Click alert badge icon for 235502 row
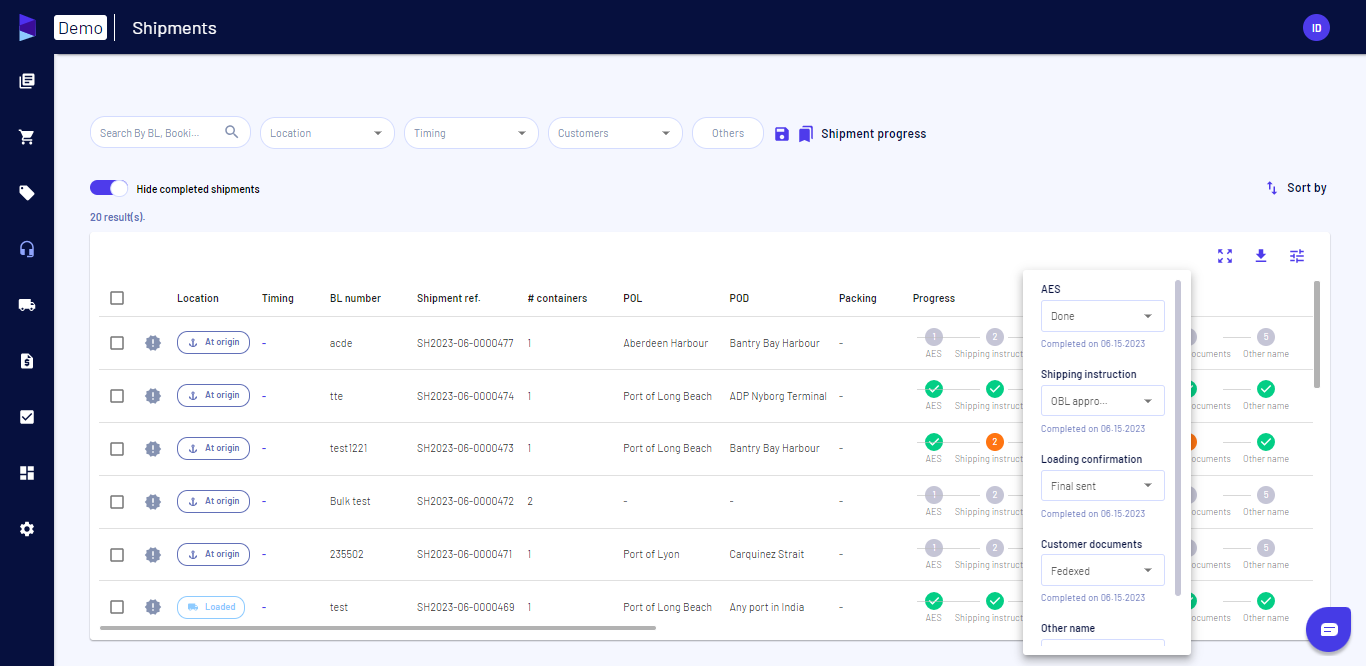1366x666 pixels. 152,555
